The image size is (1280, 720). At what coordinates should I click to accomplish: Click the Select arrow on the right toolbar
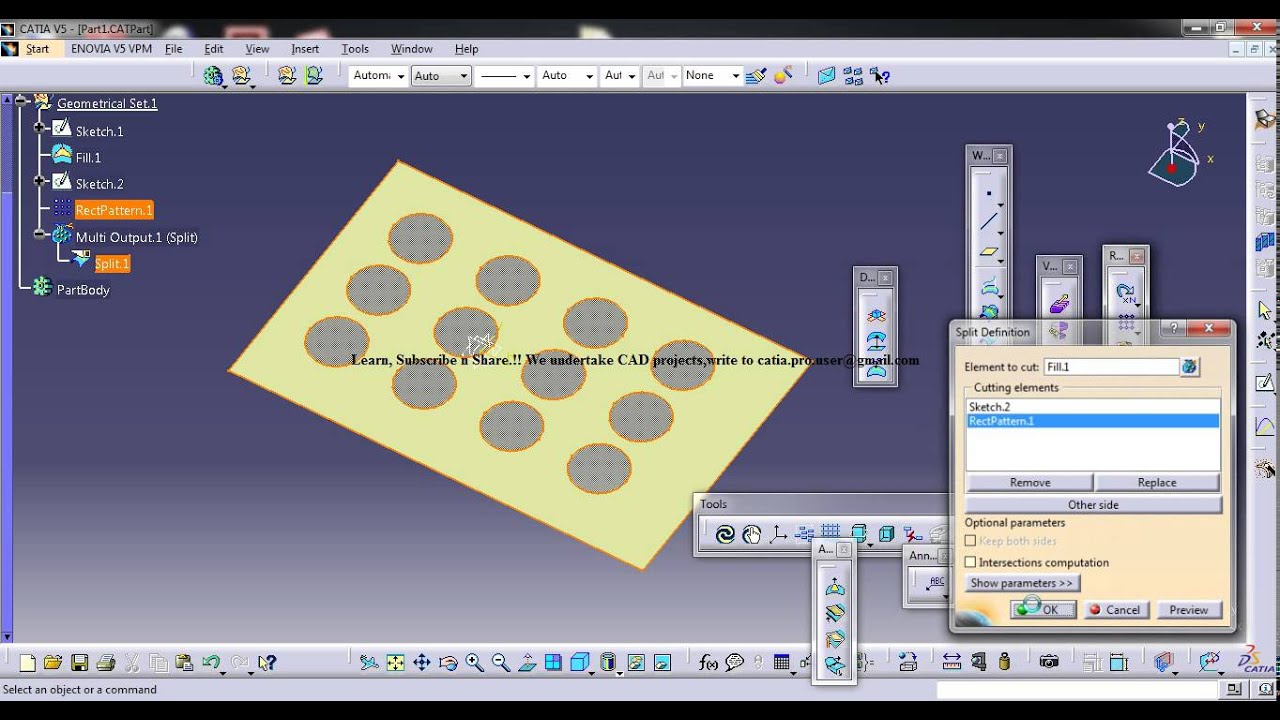click(x=1264, y=310)
